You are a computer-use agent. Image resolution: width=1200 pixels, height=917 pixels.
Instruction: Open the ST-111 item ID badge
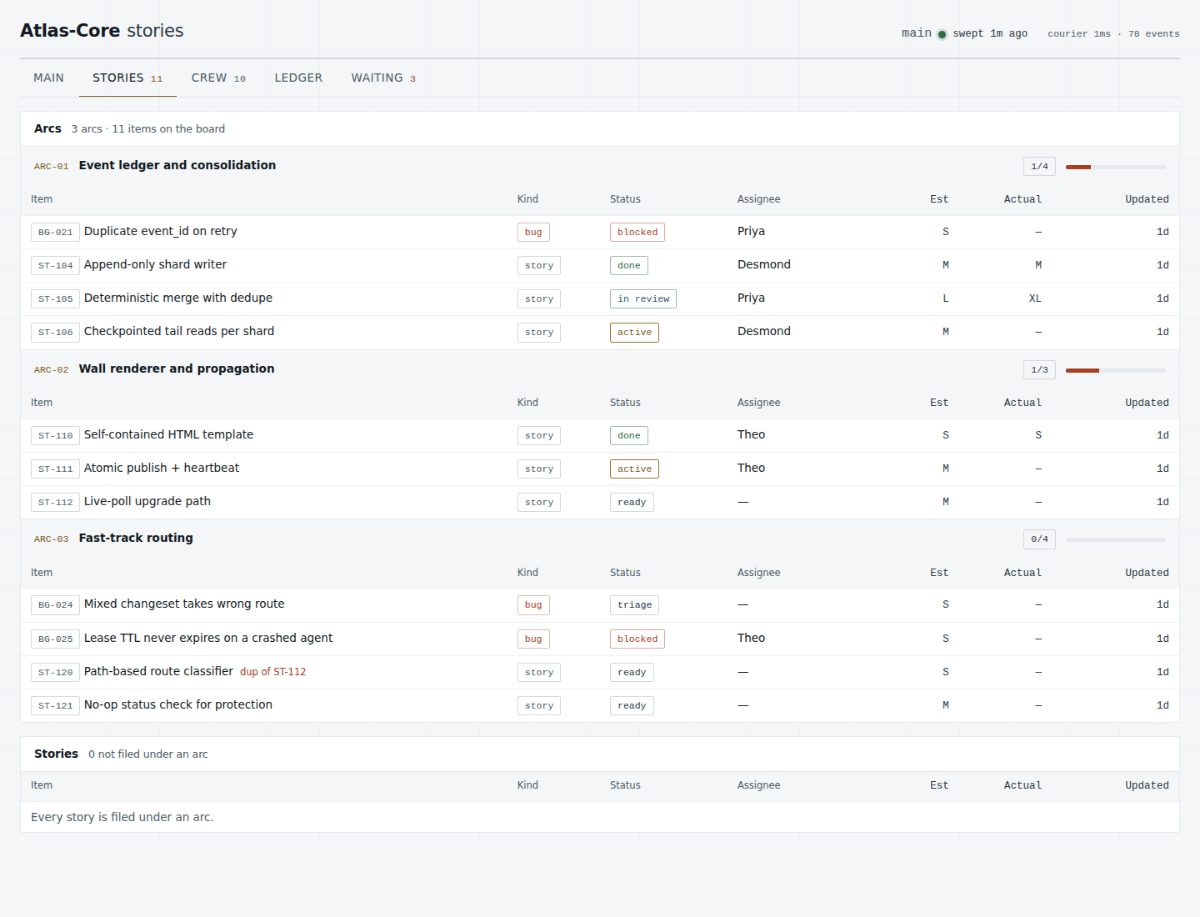point(55,469)
